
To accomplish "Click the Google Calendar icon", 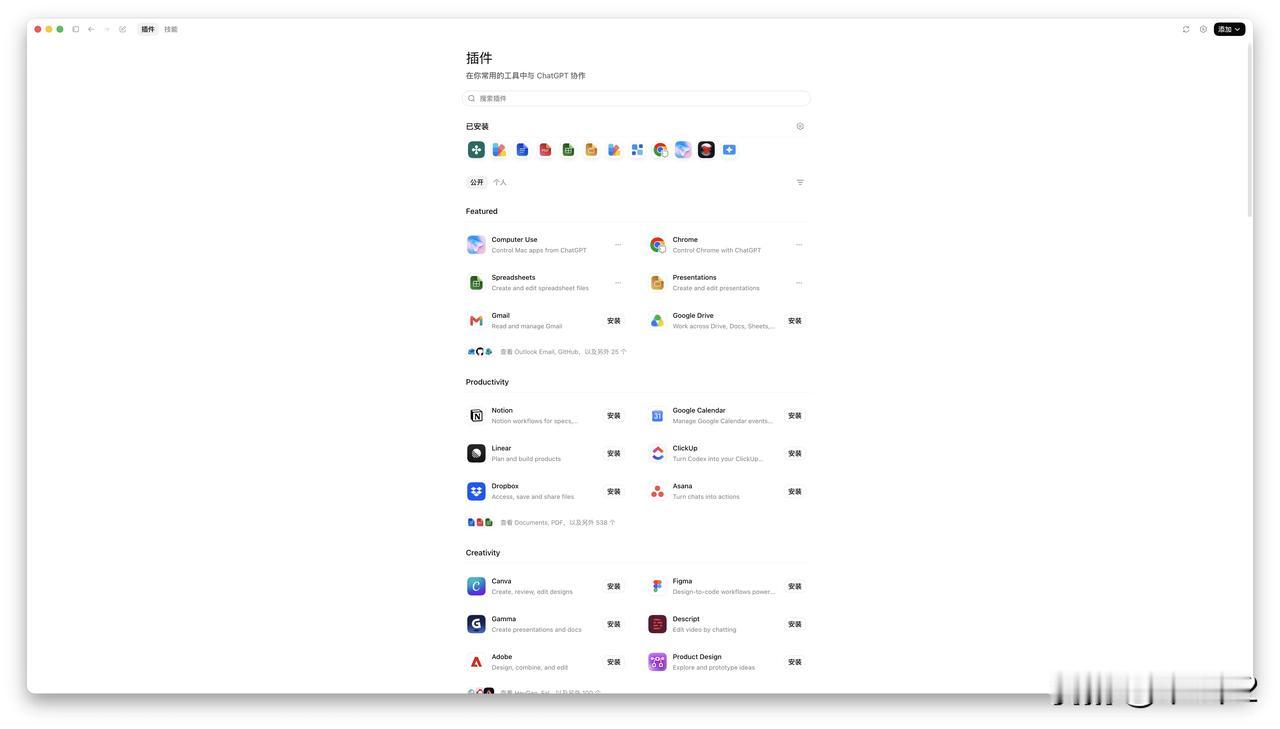I will [x=657, y=416].
